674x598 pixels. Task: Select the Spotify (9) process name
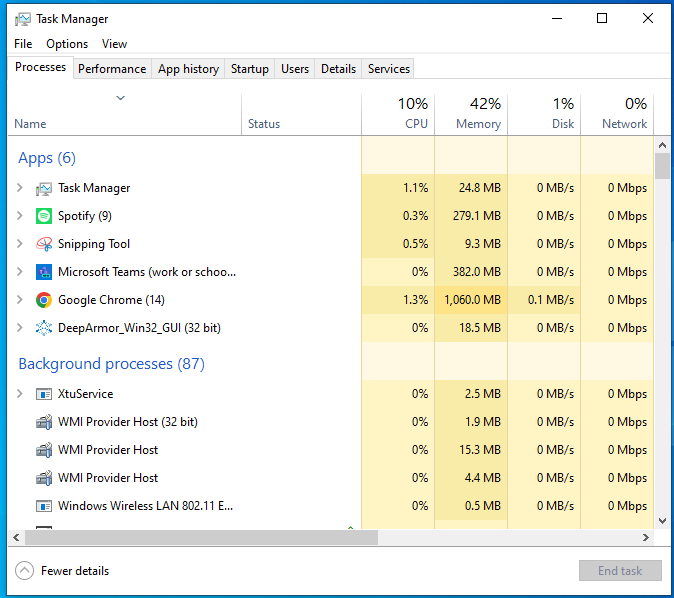pos(85,216)
